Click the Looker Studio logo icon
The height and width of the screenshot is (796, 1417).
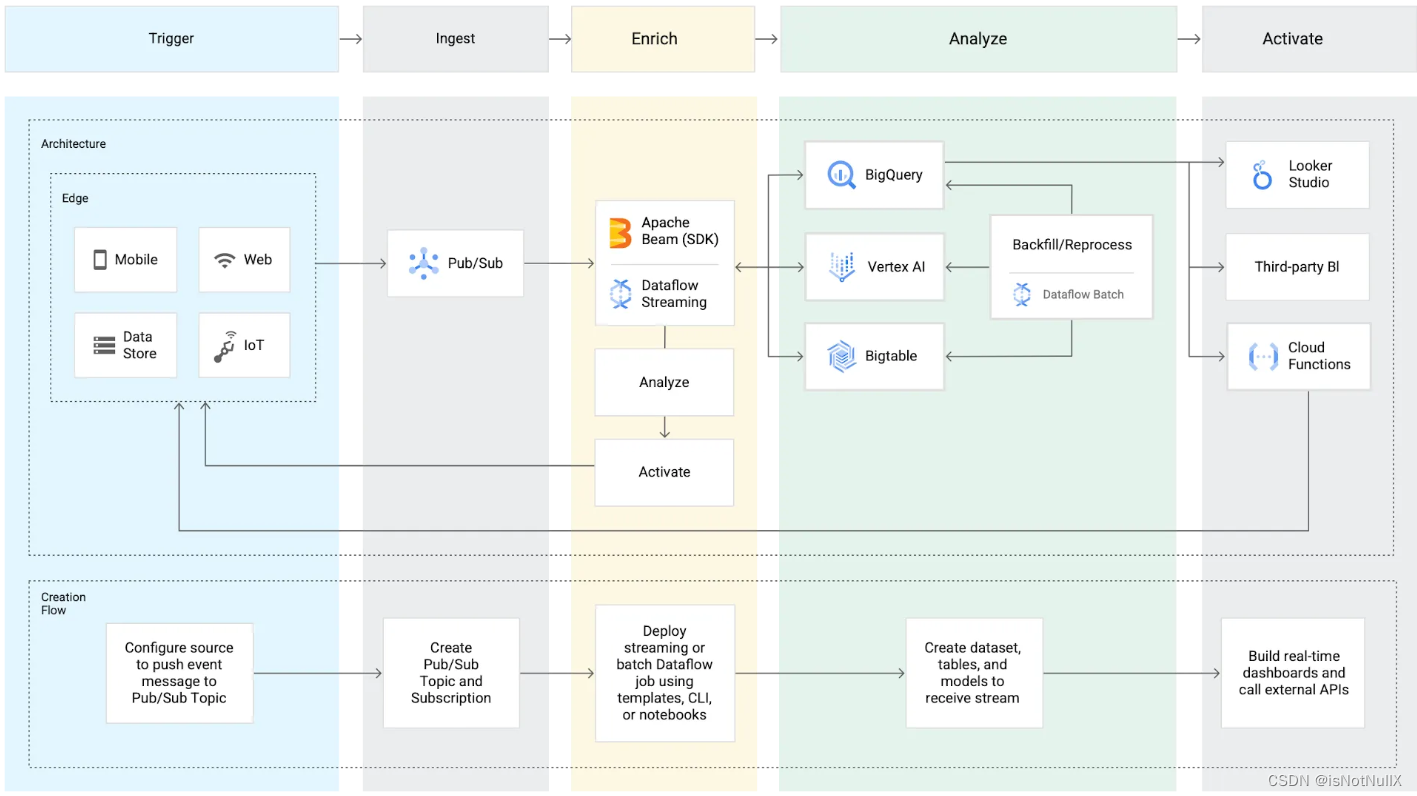pyautogui.click(x=1262, y=175)
